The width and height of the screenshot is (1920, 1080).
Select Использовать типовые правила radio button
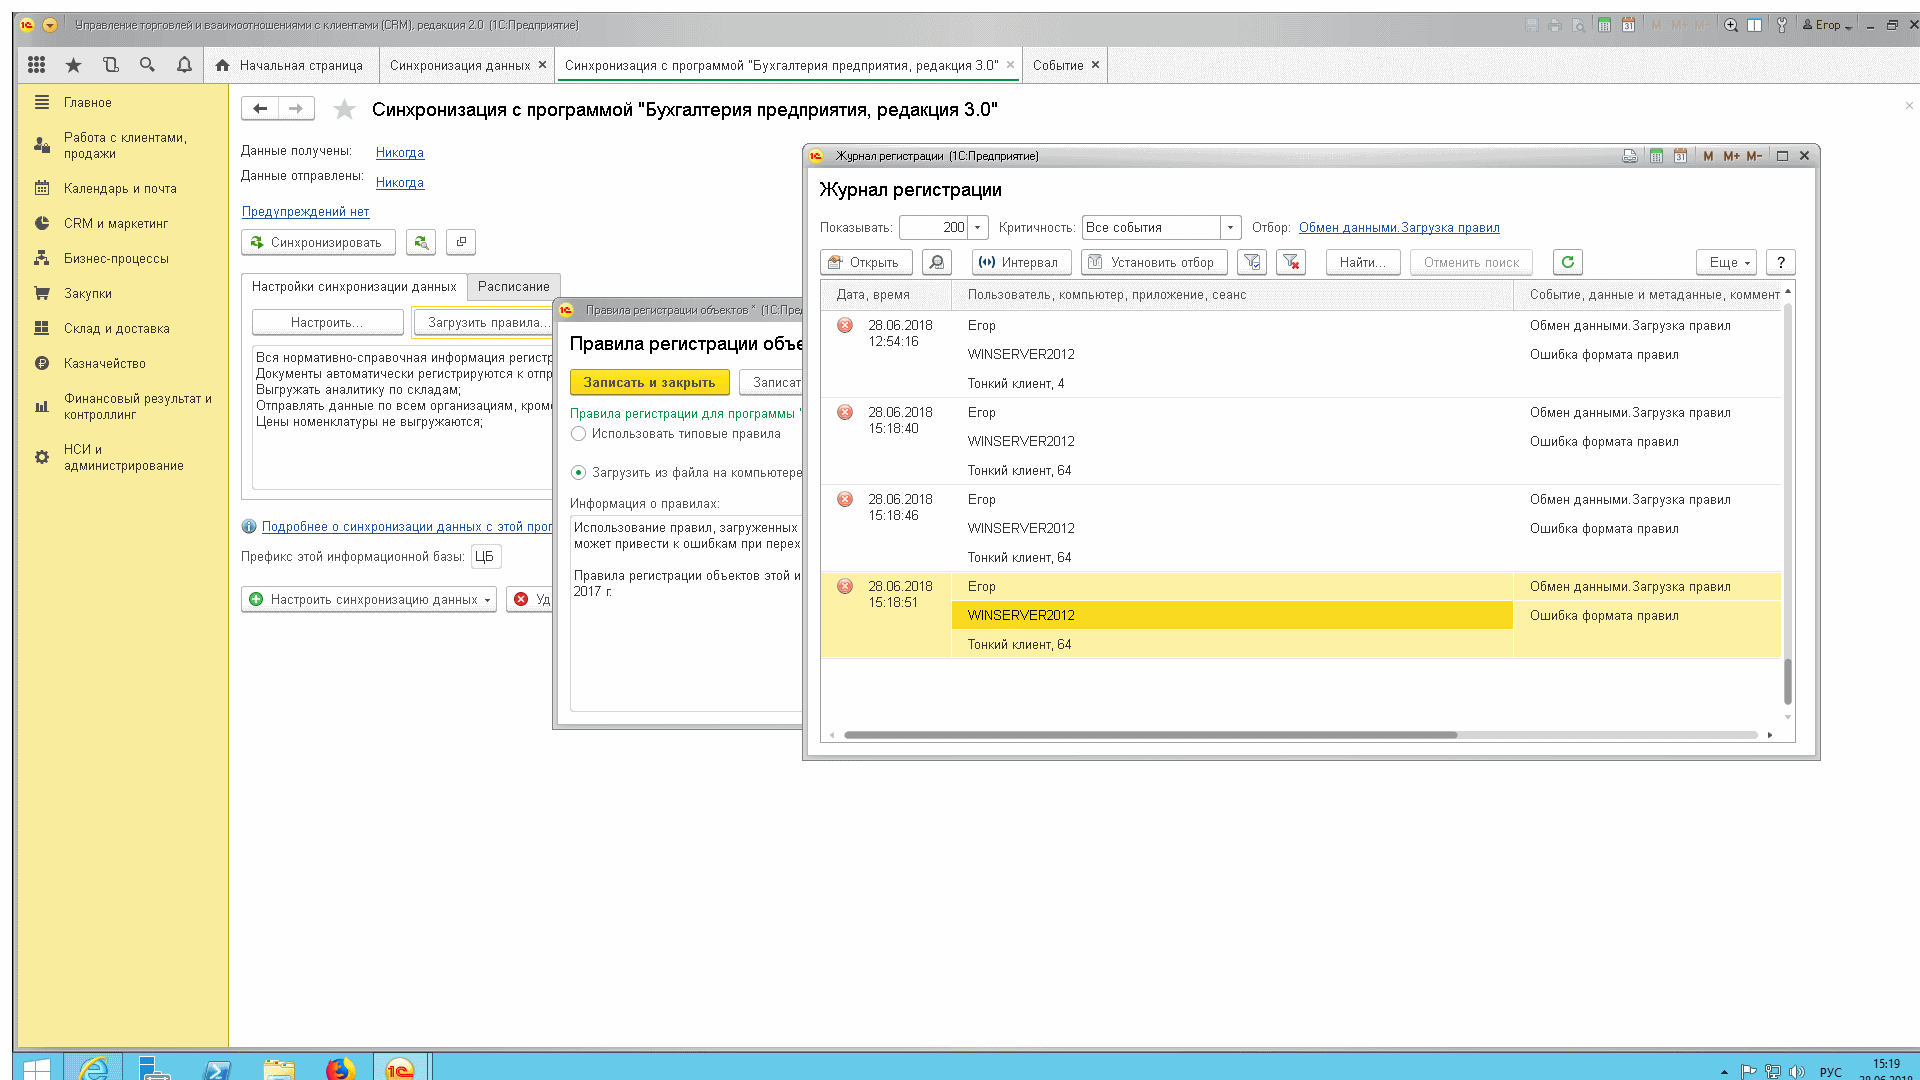point(578,434)
